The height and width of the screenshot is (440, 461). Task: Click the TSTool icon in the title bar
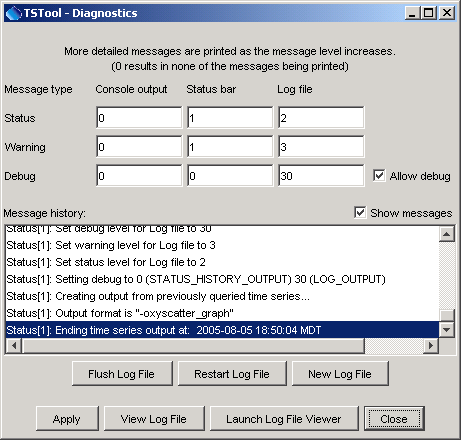point(13,13)
